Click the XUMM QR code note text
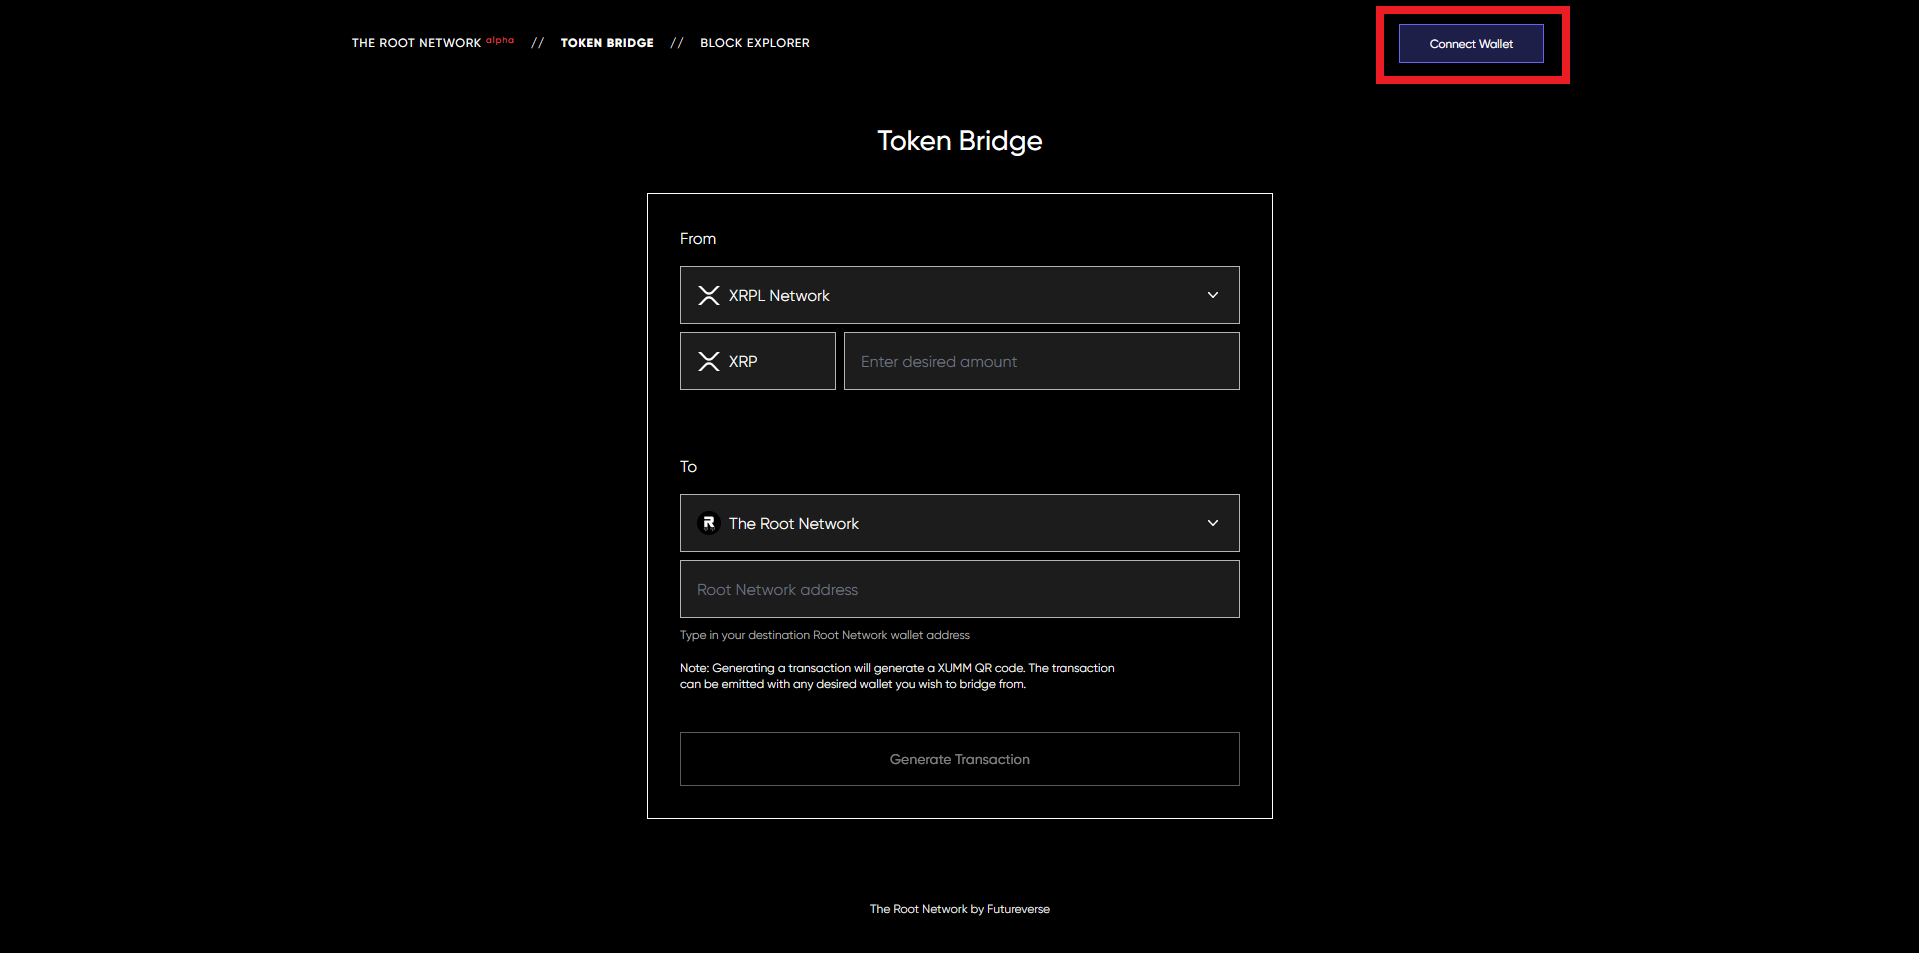Screen dimensions: 1919x953 click(x=896, y=676)
